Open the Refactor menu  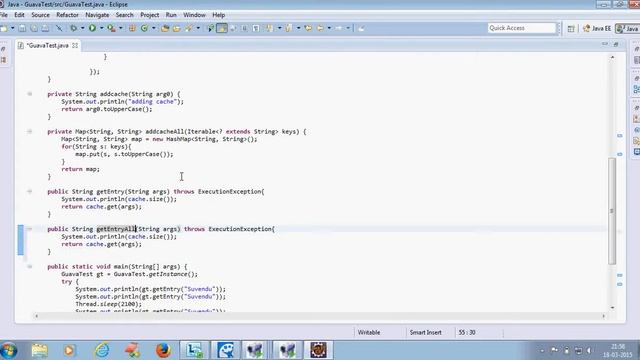(67, 15)
